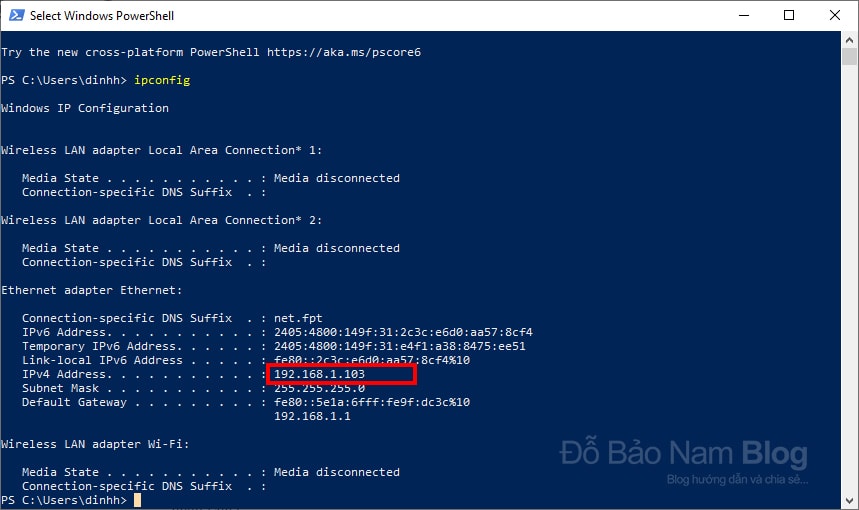Screen dimensions: 859x510
Task: Click the Temporary IPv6 Address value
Action: [x=400, y=346]
